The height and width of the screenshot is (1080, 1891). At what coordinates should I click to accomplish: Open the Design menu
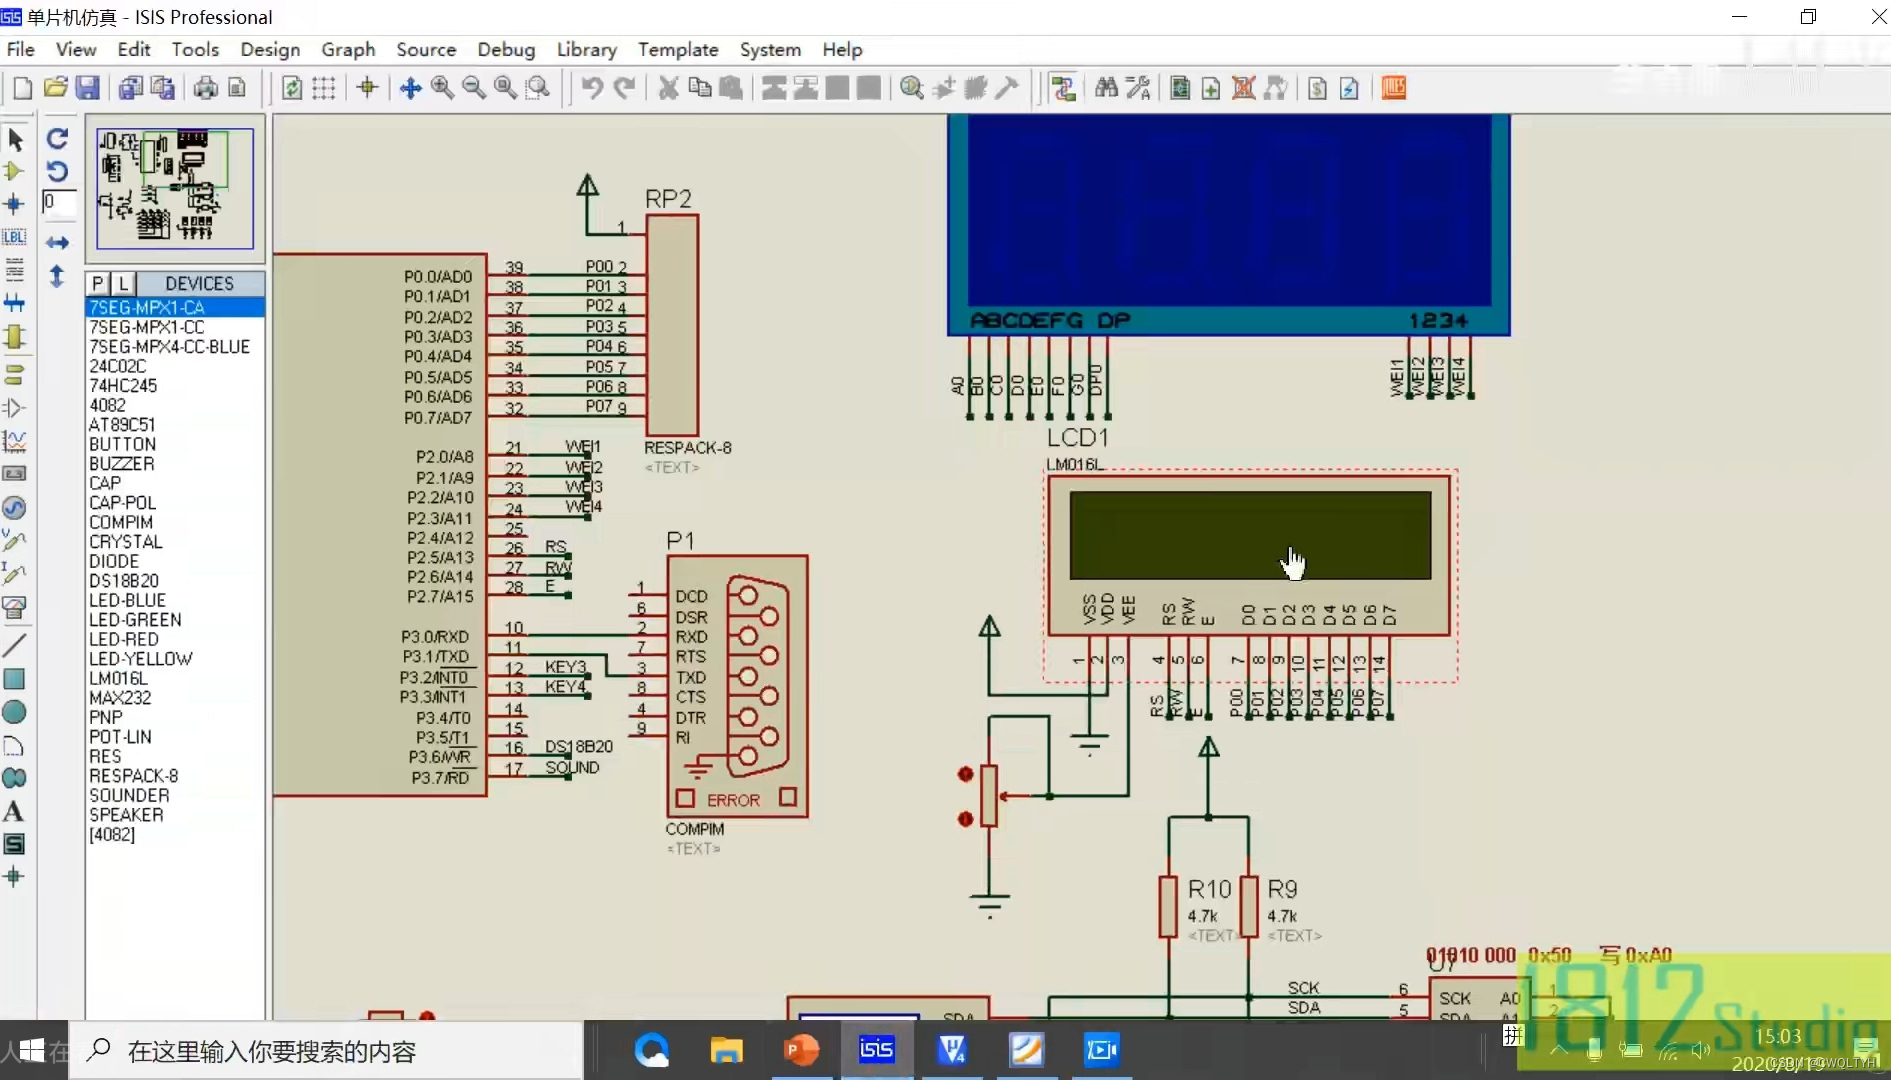tap(270, 49)
